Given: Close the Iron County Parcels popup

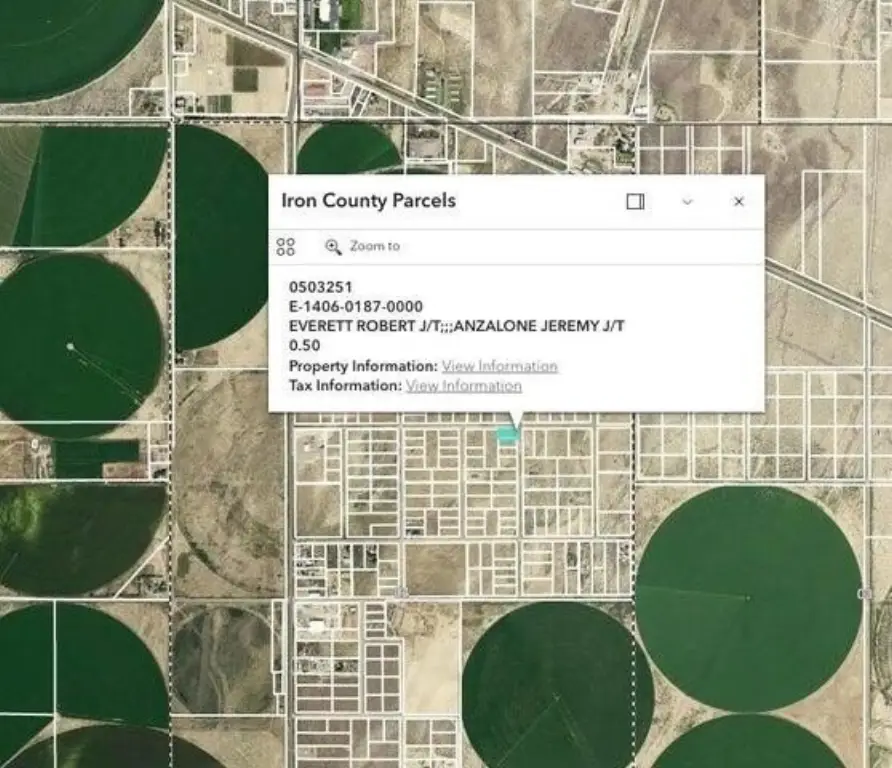Looking at the screenshot, I should tap(739, 202).
